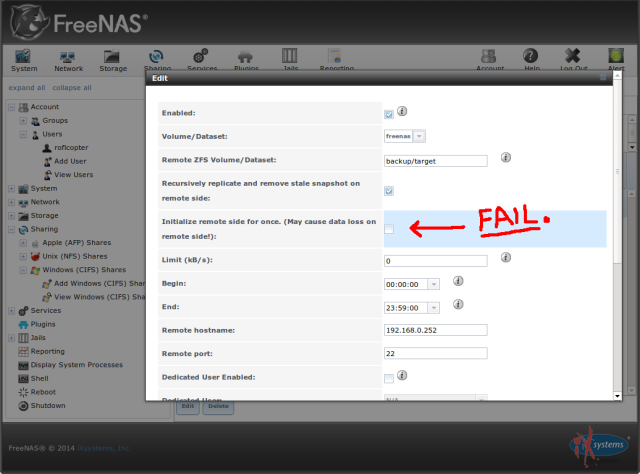The height and width of the screenshot is (474, 640).
Task: Click the expand all link
Action: [x=27, y=88]
